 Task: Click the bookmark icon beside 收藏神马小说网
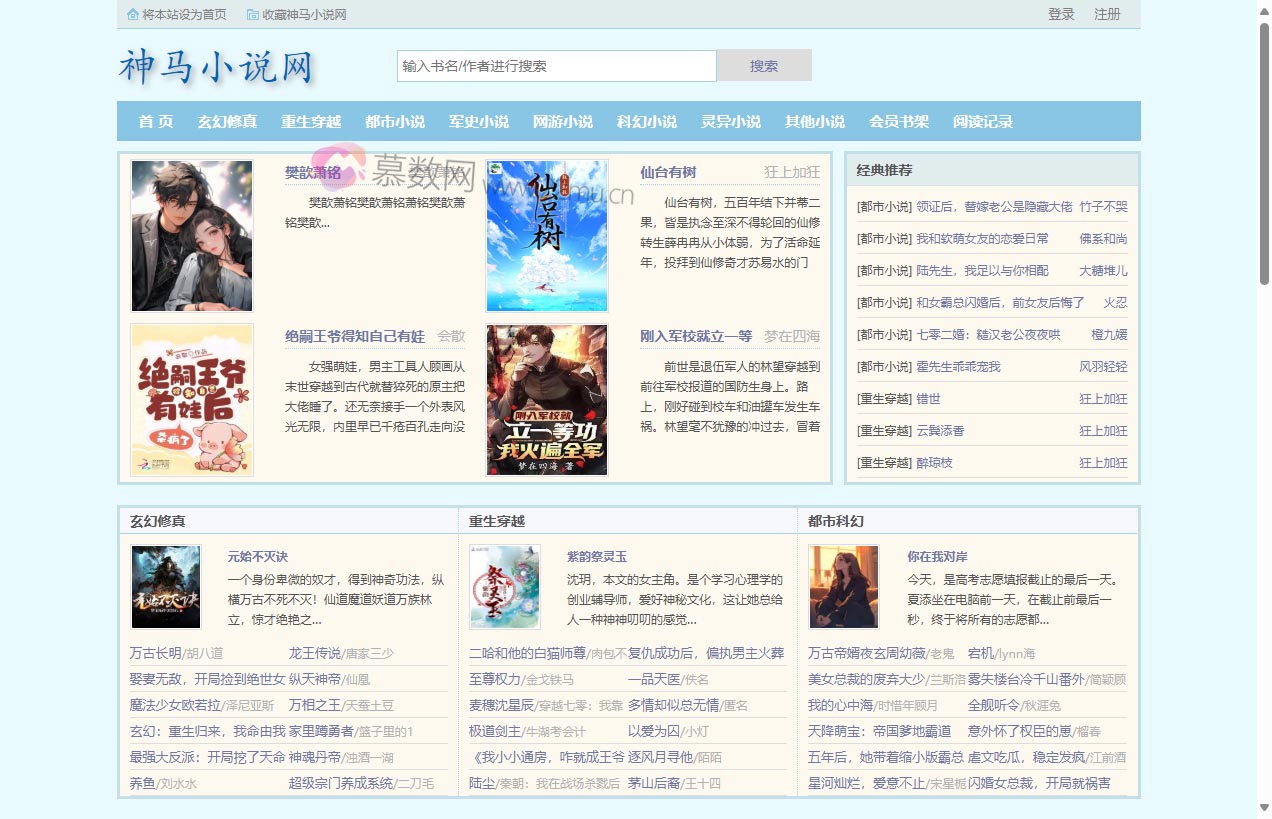click(253, 15)
